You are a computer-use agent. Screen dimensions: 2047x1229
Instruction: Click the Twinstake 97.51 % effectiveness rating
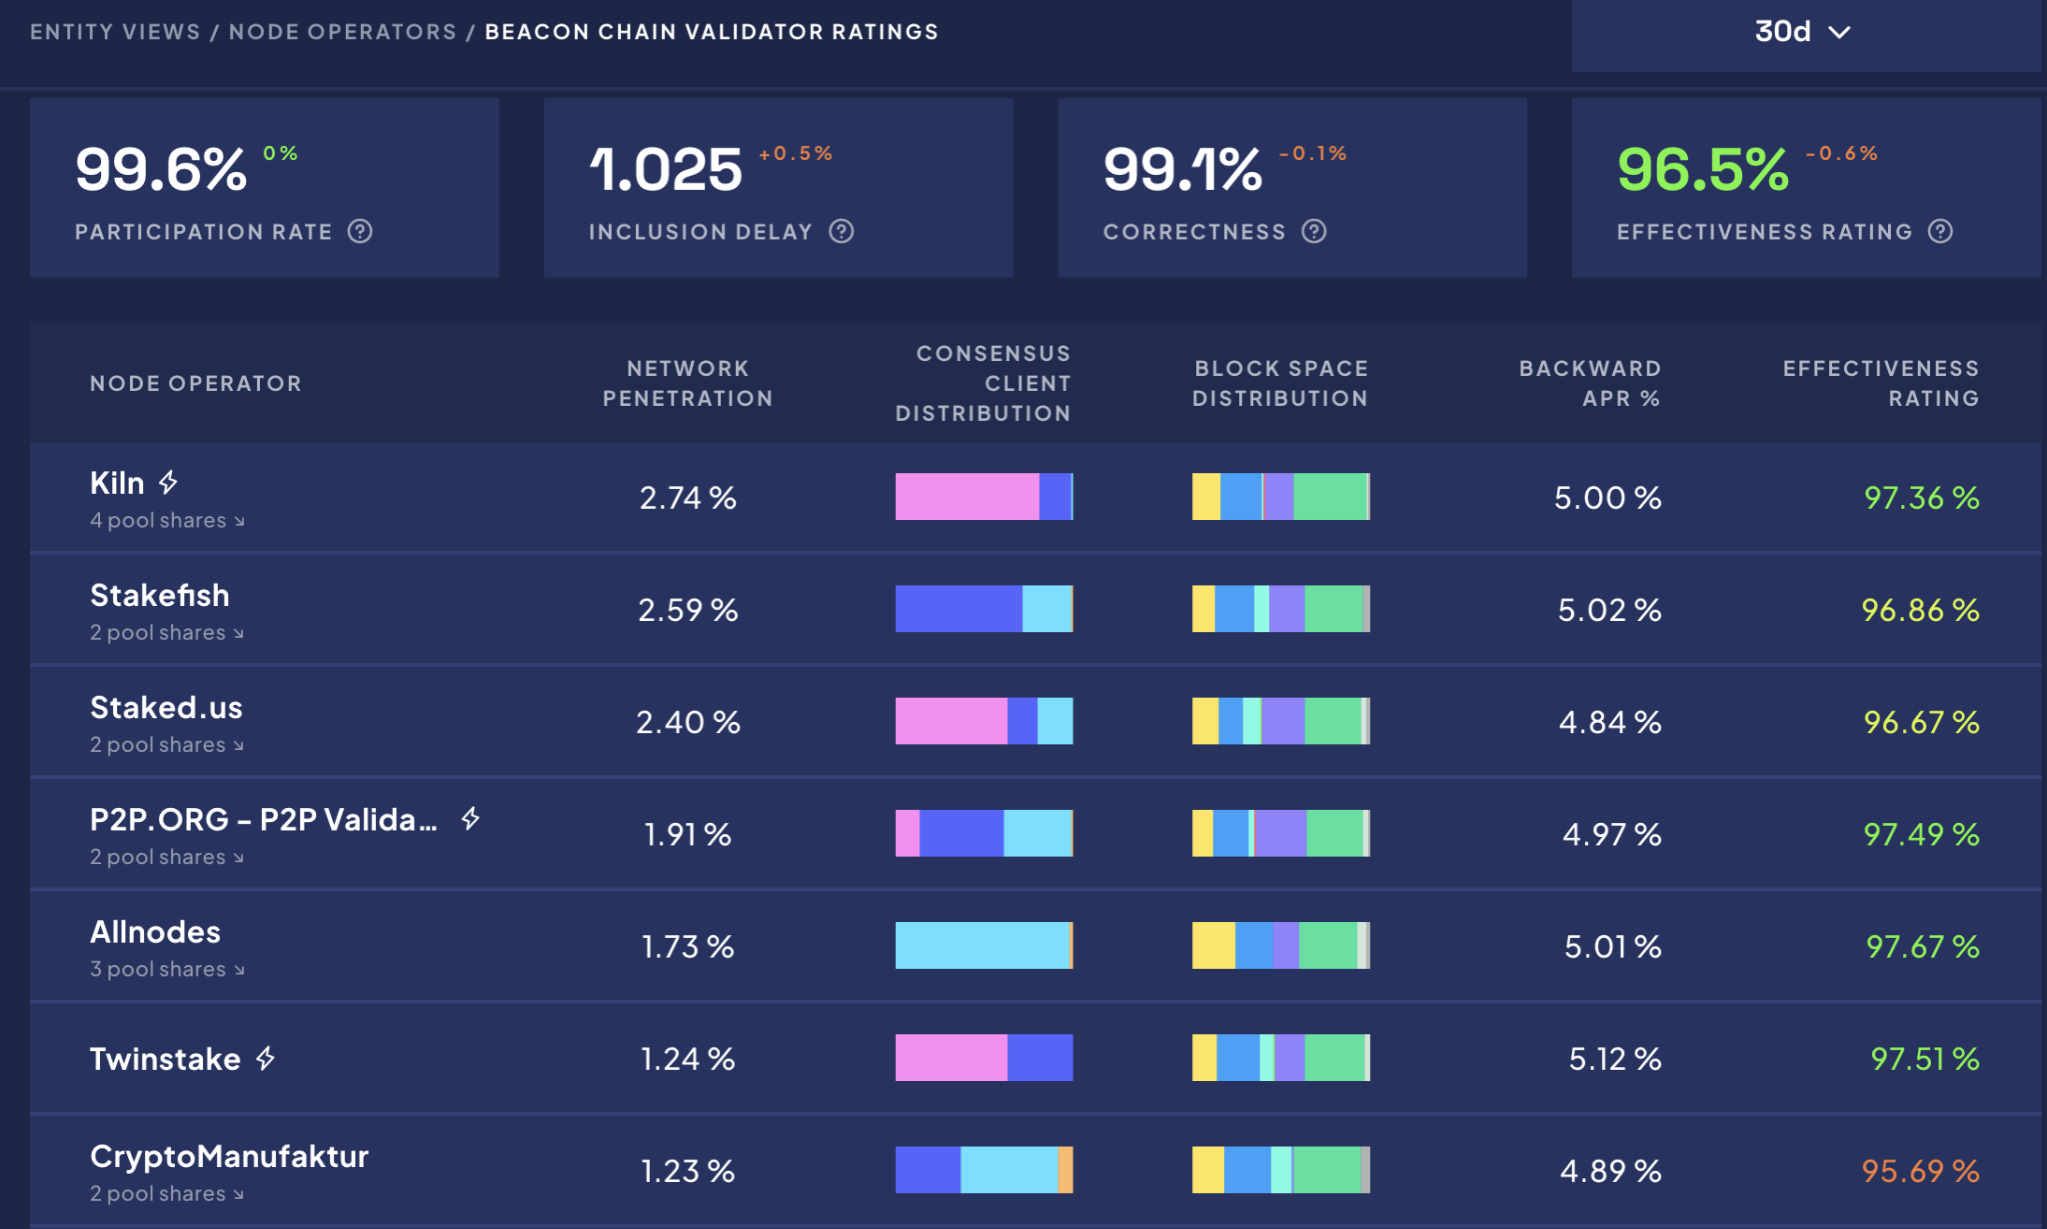(1924, 1058)
